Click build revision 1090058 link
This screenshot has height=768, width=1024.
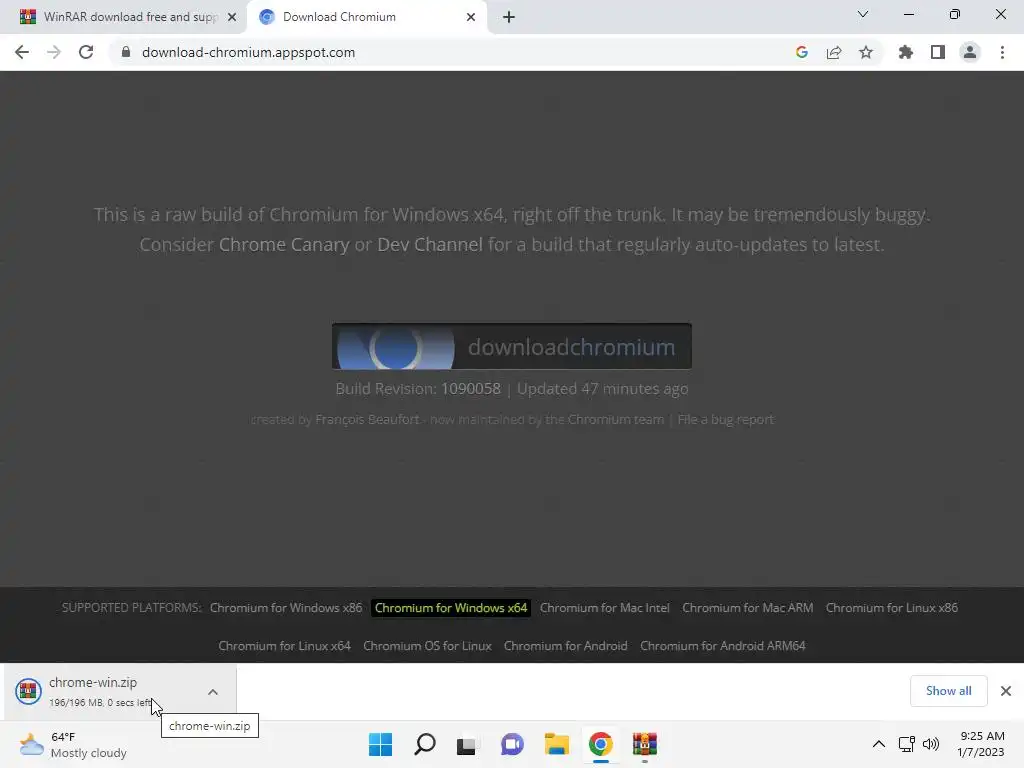click(471, 389)
